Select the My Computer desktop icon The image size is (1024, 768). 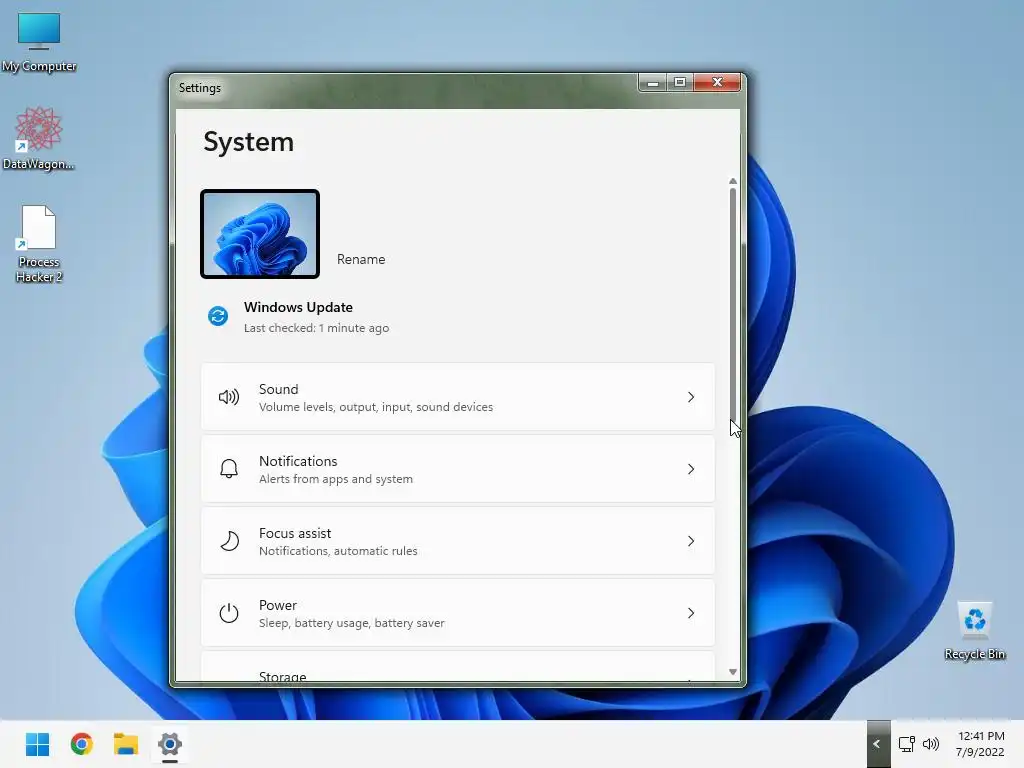tap(39, 42)
